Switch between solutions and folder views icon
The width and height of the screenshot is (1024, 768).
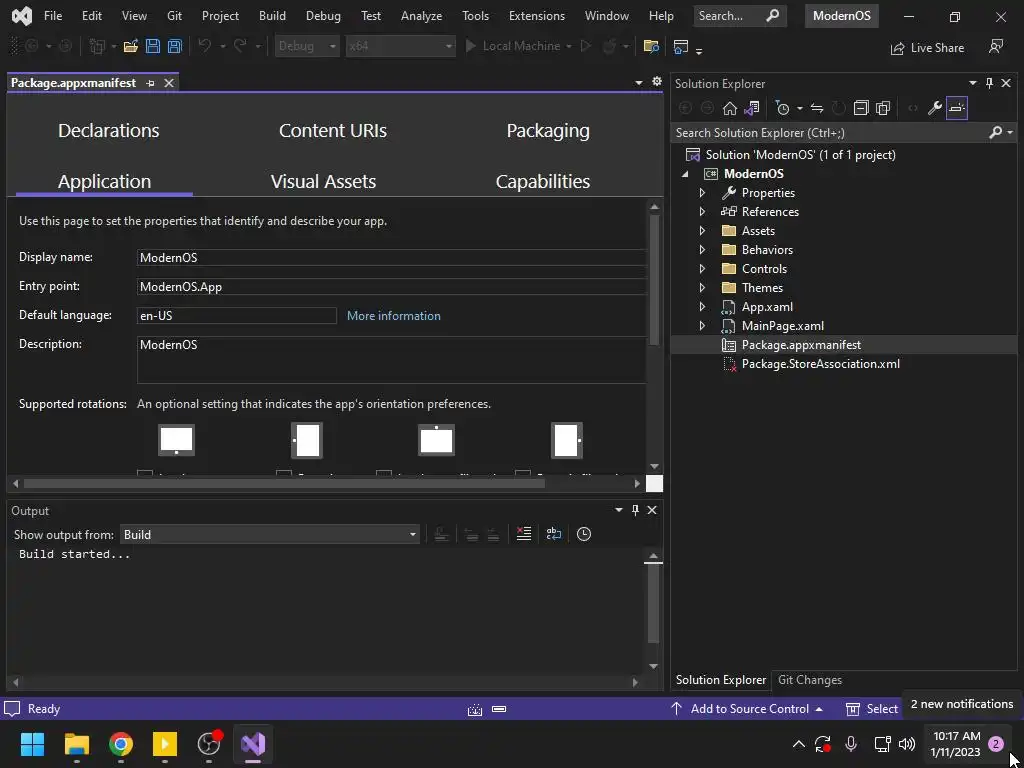752,108
